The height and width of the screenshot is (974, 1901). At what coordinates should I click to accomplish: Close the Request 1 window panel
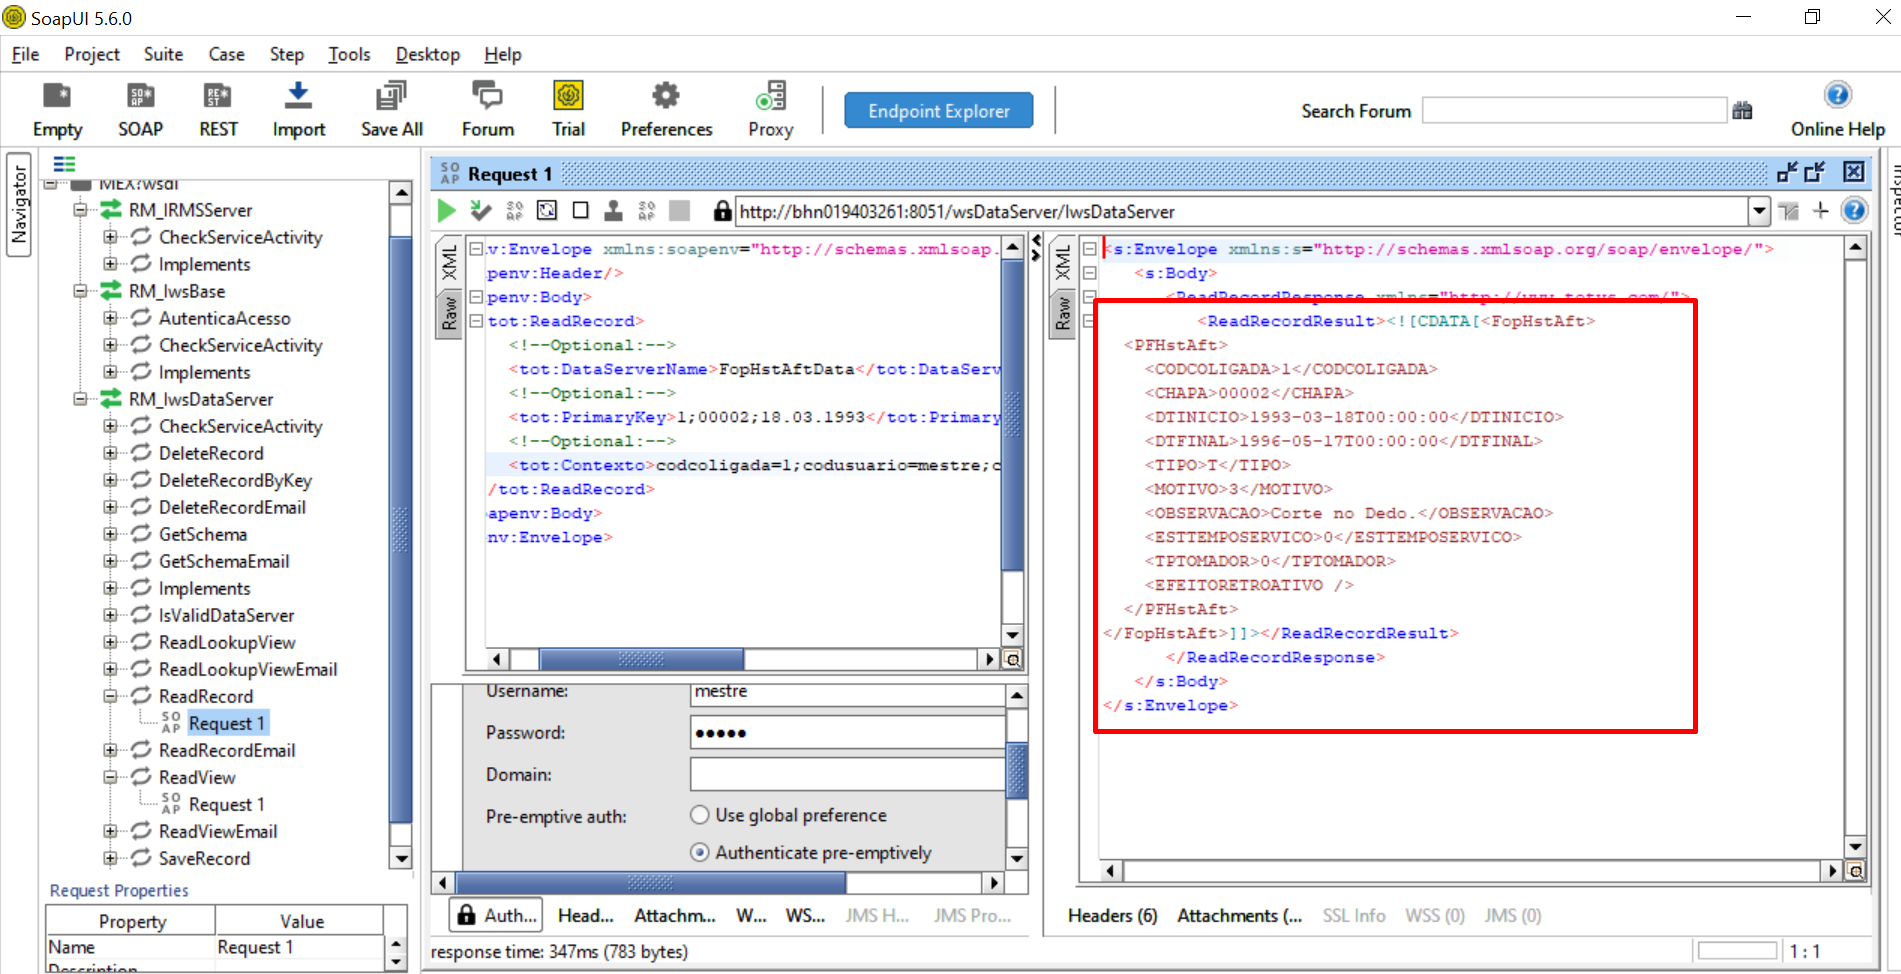pyautogui.click(x=1854, y=172)
